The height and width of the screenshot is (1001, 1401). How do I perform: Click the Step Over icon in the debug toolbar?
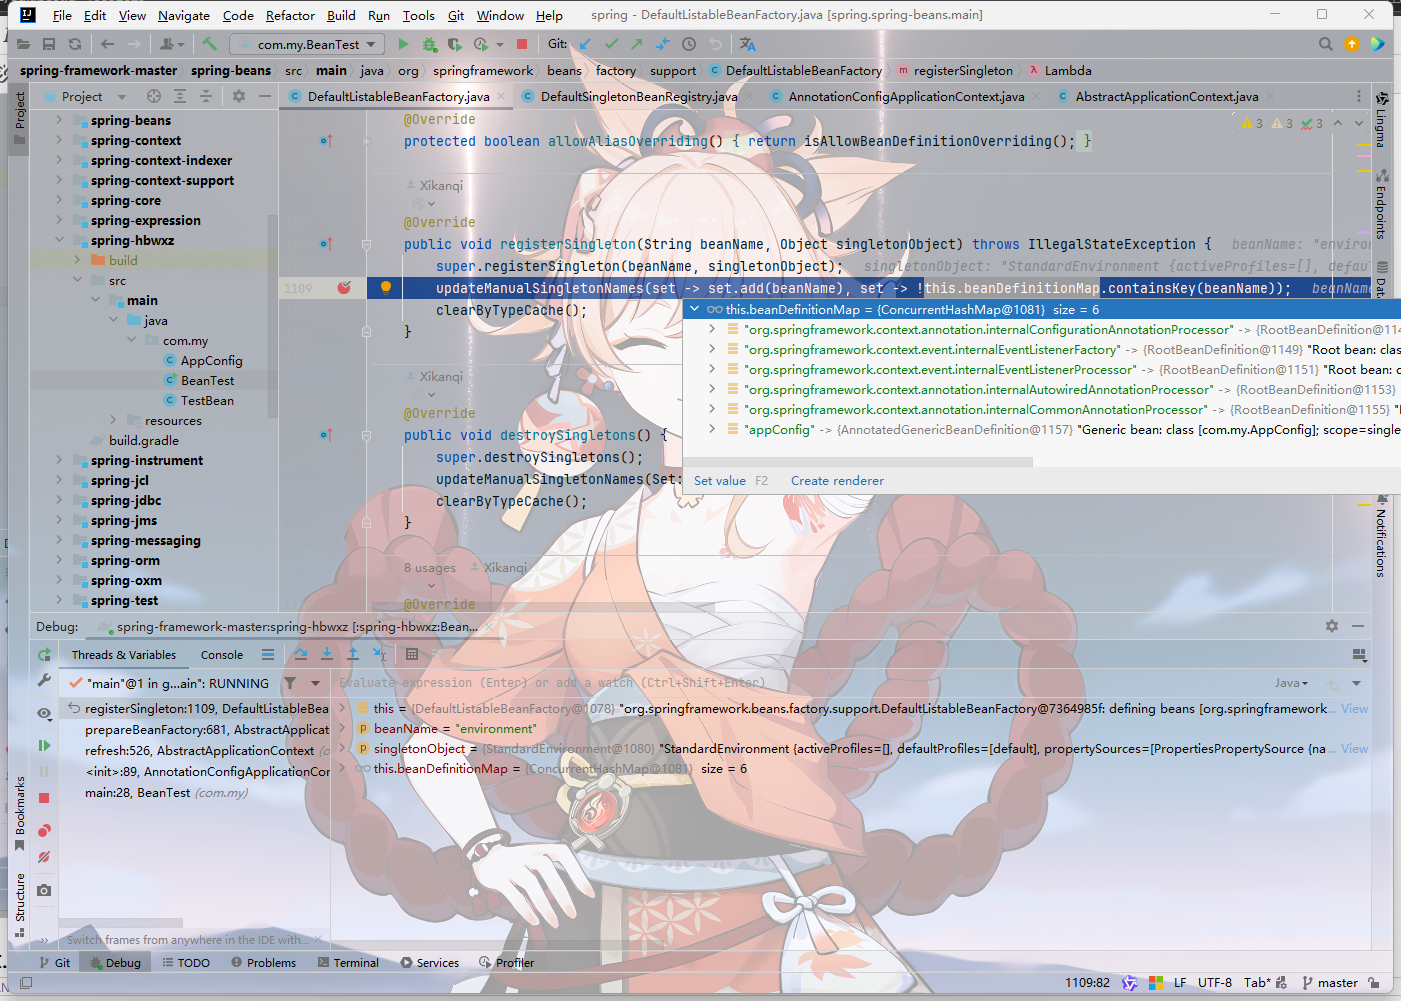pos(301,654)
